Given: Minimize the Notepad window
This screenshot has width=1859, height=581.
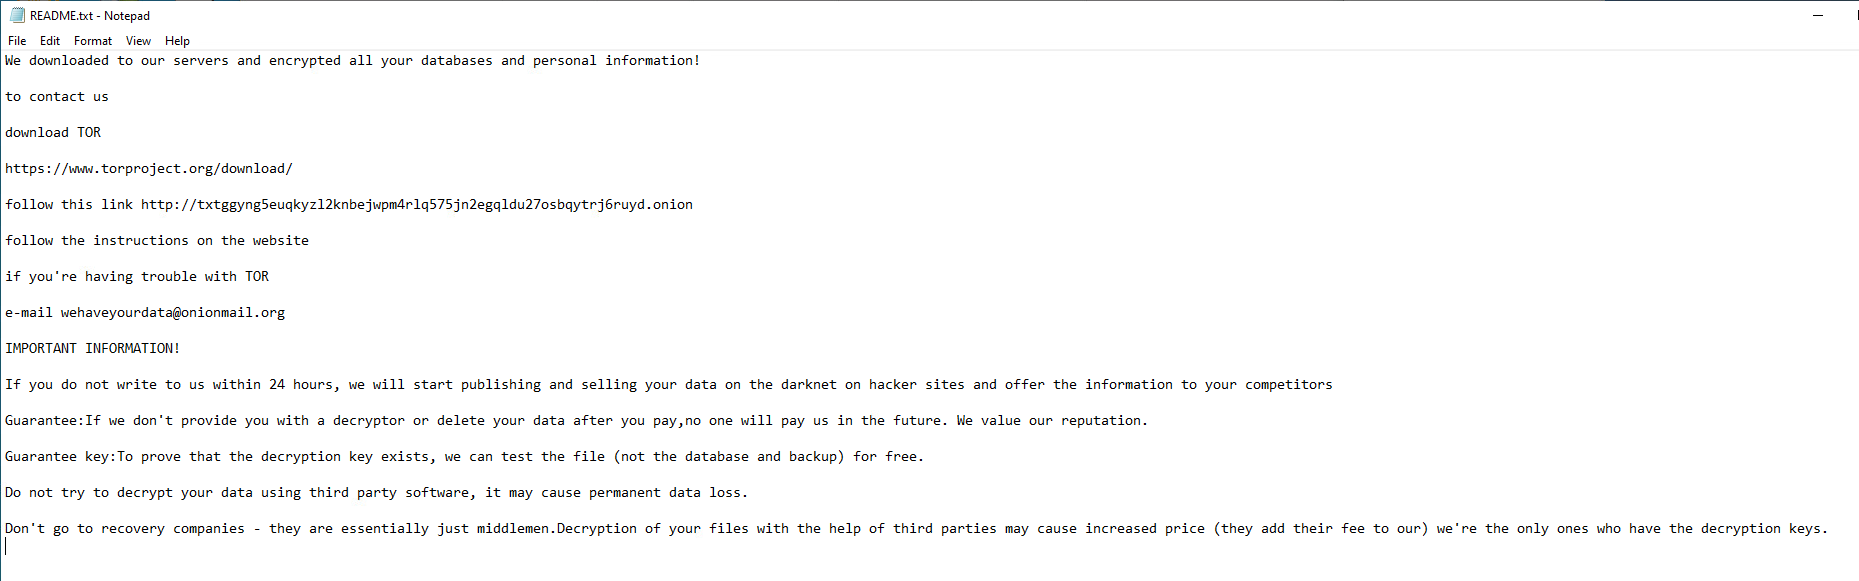Looking at the screenshot, I should (1818, 15).
